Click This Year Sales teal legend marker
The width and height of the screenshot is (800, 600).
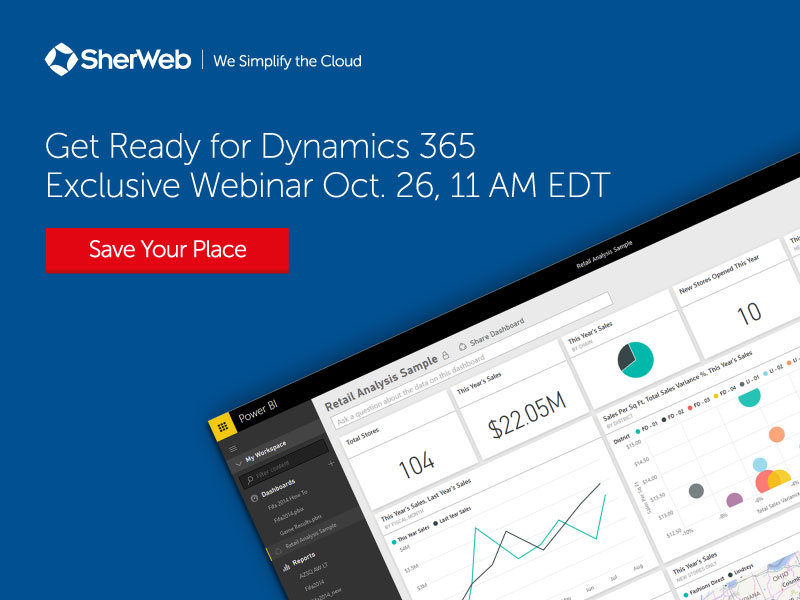(x=393, y=543)
